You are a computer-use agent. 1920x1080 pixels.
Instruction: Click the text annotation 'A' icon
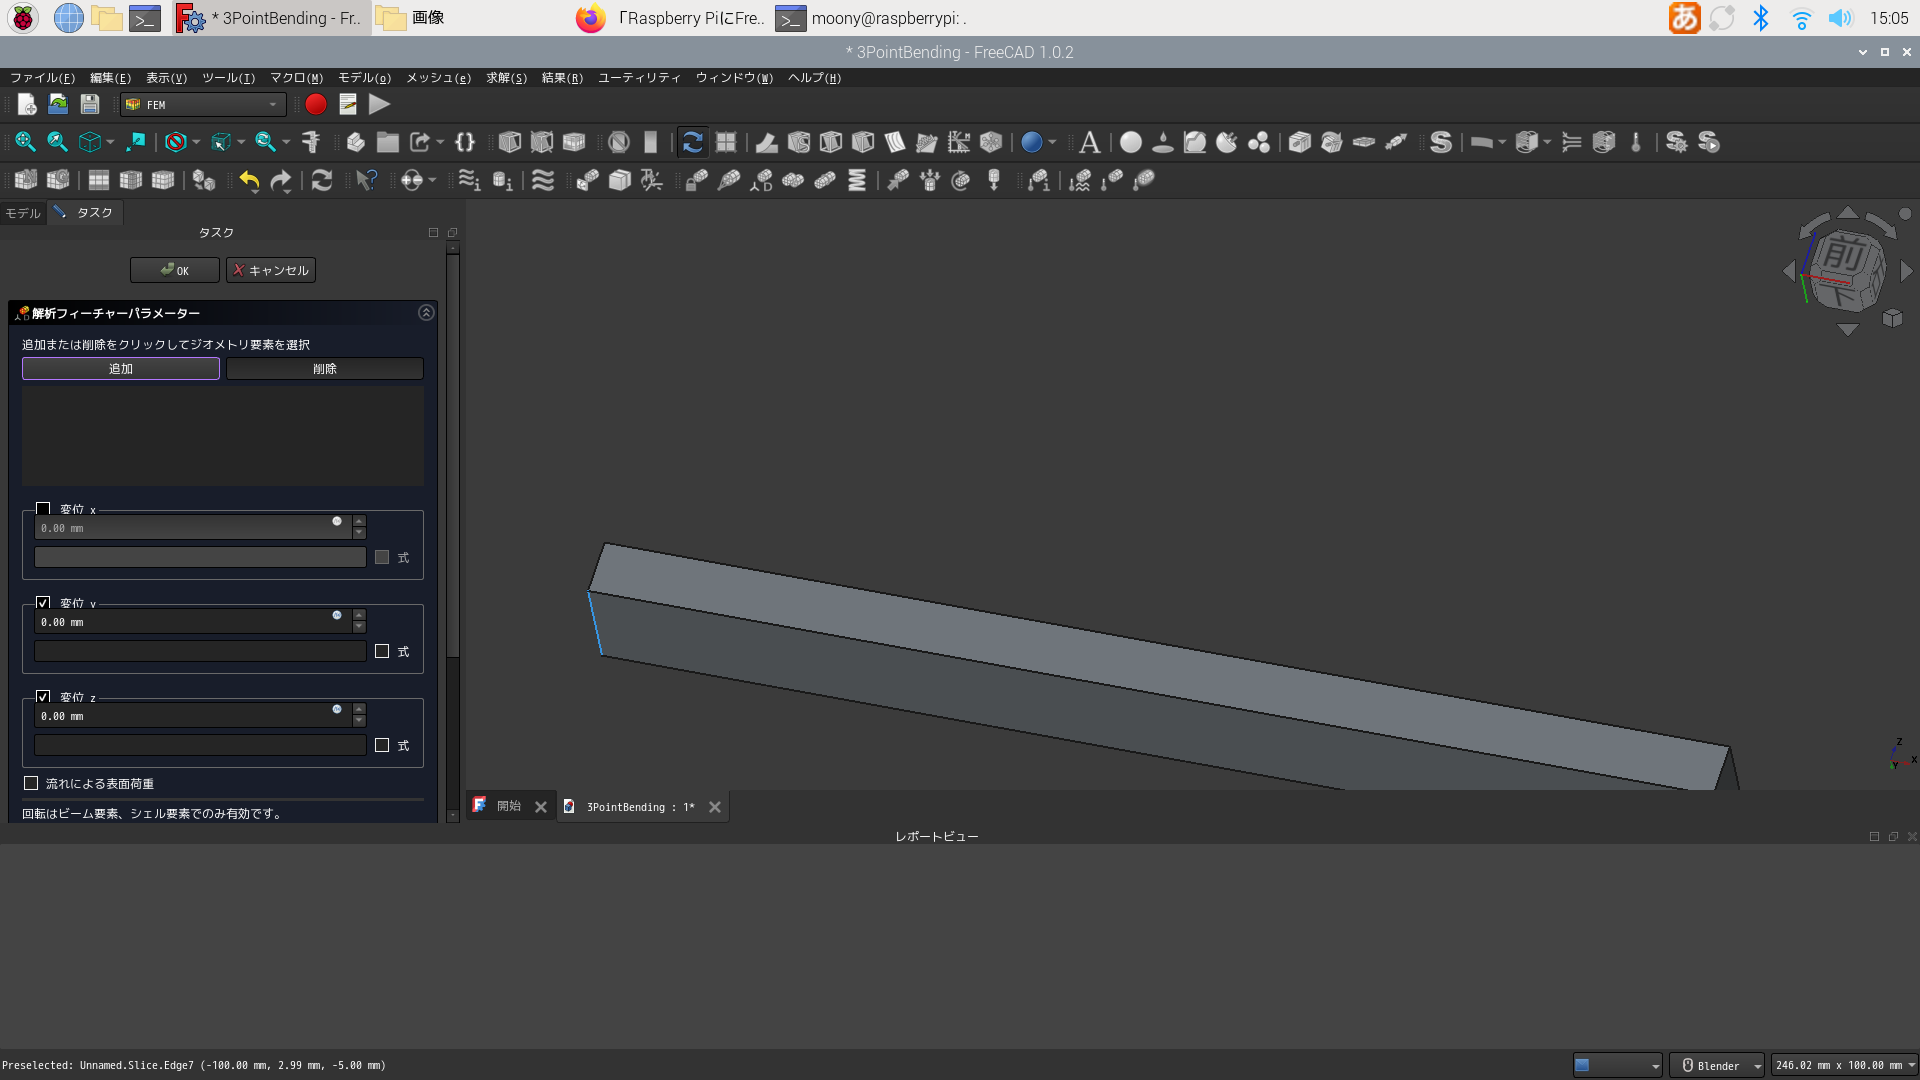click(1089, 142)
